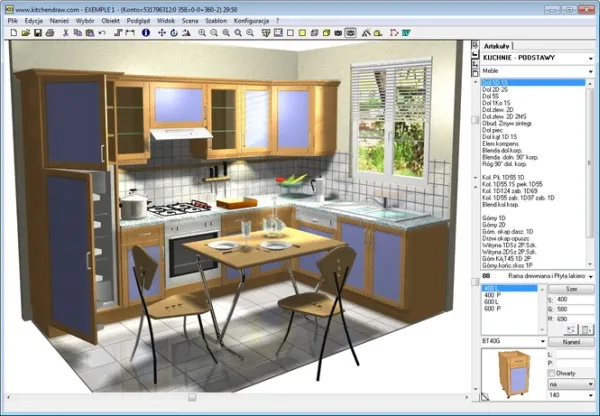600x416 pixels.
Task: Open the Edycja menu
Action: [34, 21]
